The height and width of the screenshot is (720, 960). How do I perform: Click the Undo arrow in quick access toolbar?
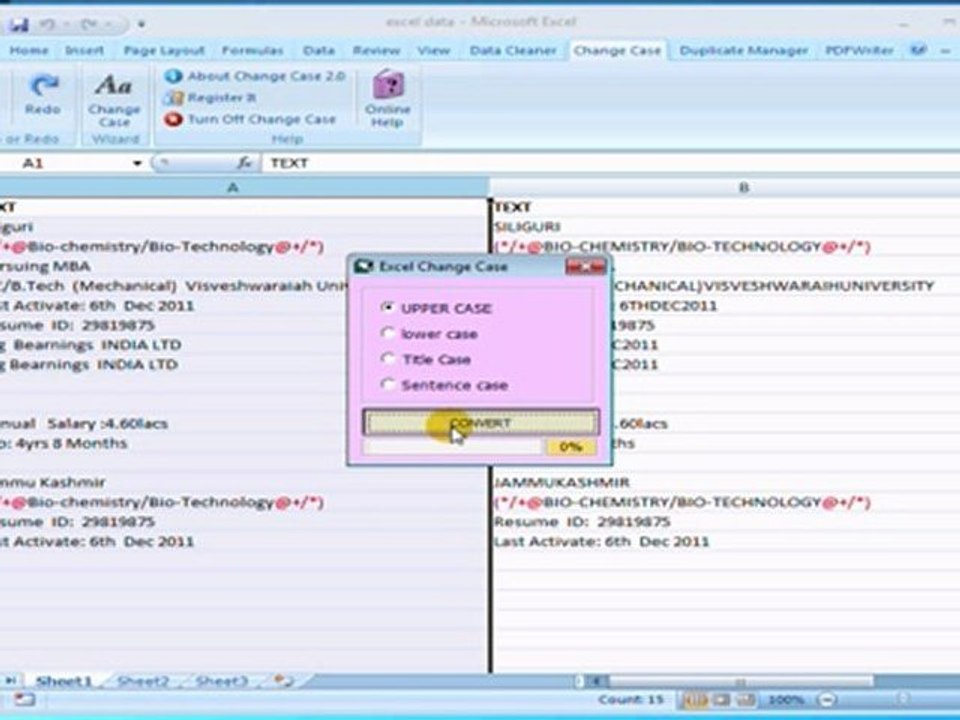tap(48, 24)
